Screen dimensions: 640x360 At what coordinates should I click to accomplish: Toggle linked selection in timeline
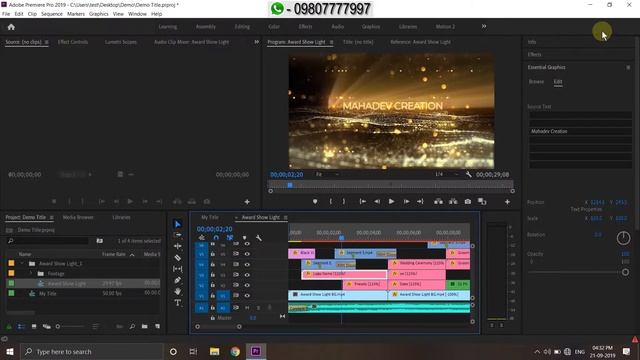[230, 238]
